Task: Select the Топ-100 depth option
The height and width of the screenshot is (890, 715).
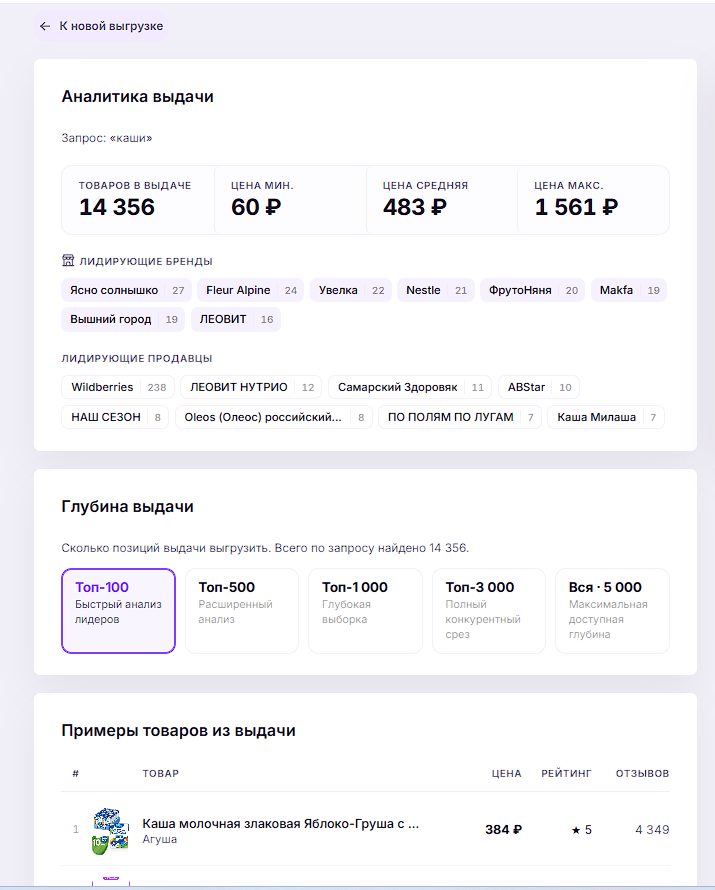Action: coord(119,611)
